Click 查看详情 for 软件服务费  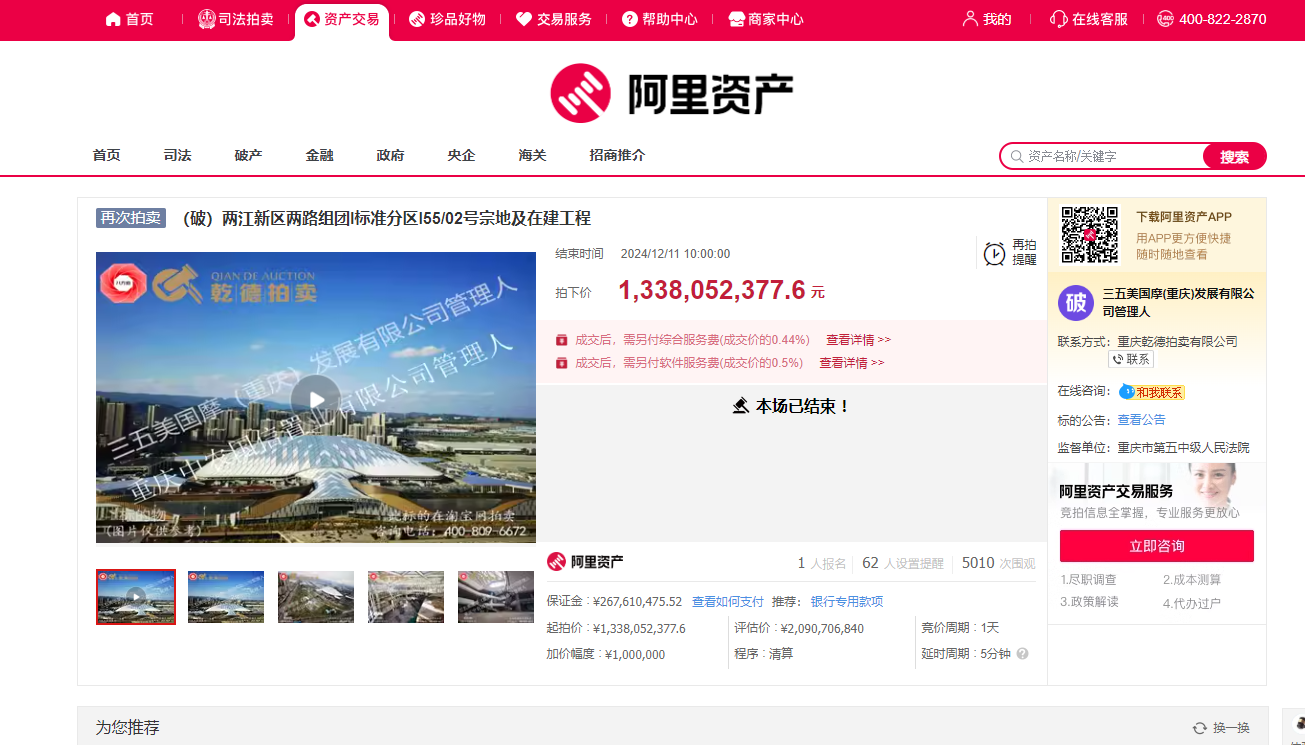(852, 362)
